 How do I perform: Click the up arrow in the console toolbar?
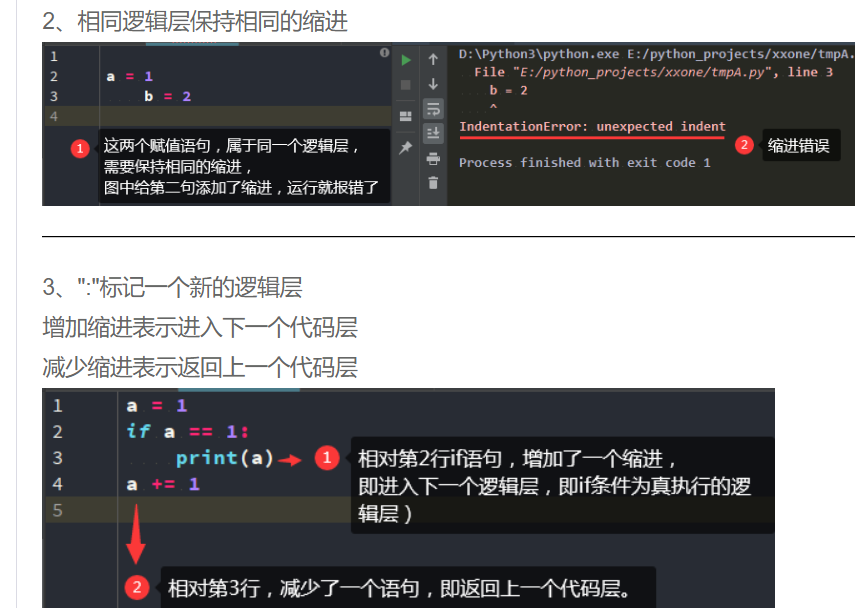click(x=433, y=59)
